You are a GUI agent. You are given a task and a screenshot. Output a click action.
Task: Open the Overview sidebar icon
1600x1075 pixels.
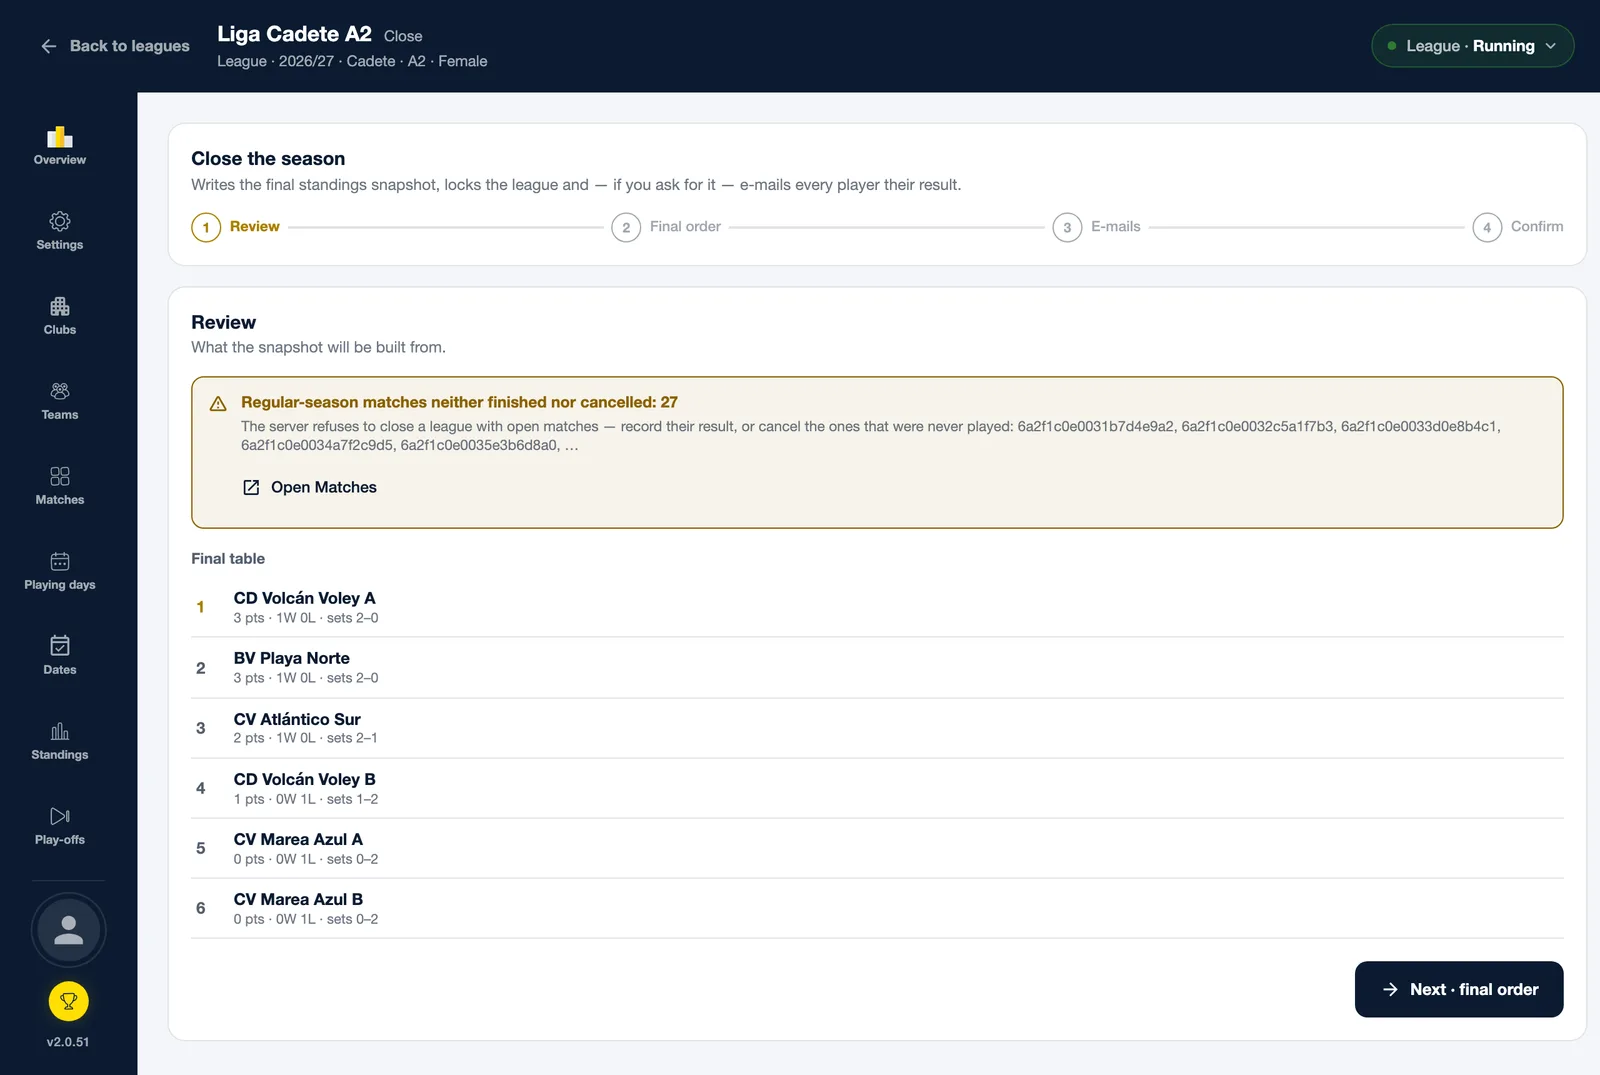[x=60, y=137]
